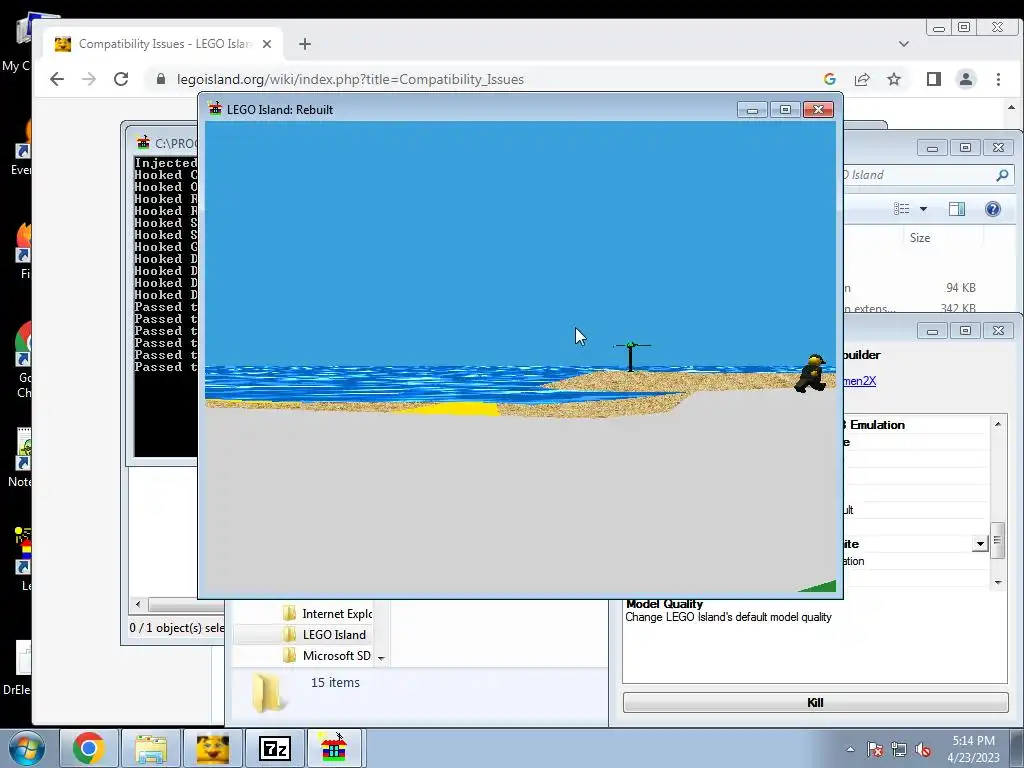Click the LEGO Island: Rebuilt window icon
This screenshot has height=768, width=1024.
[215, 109]
